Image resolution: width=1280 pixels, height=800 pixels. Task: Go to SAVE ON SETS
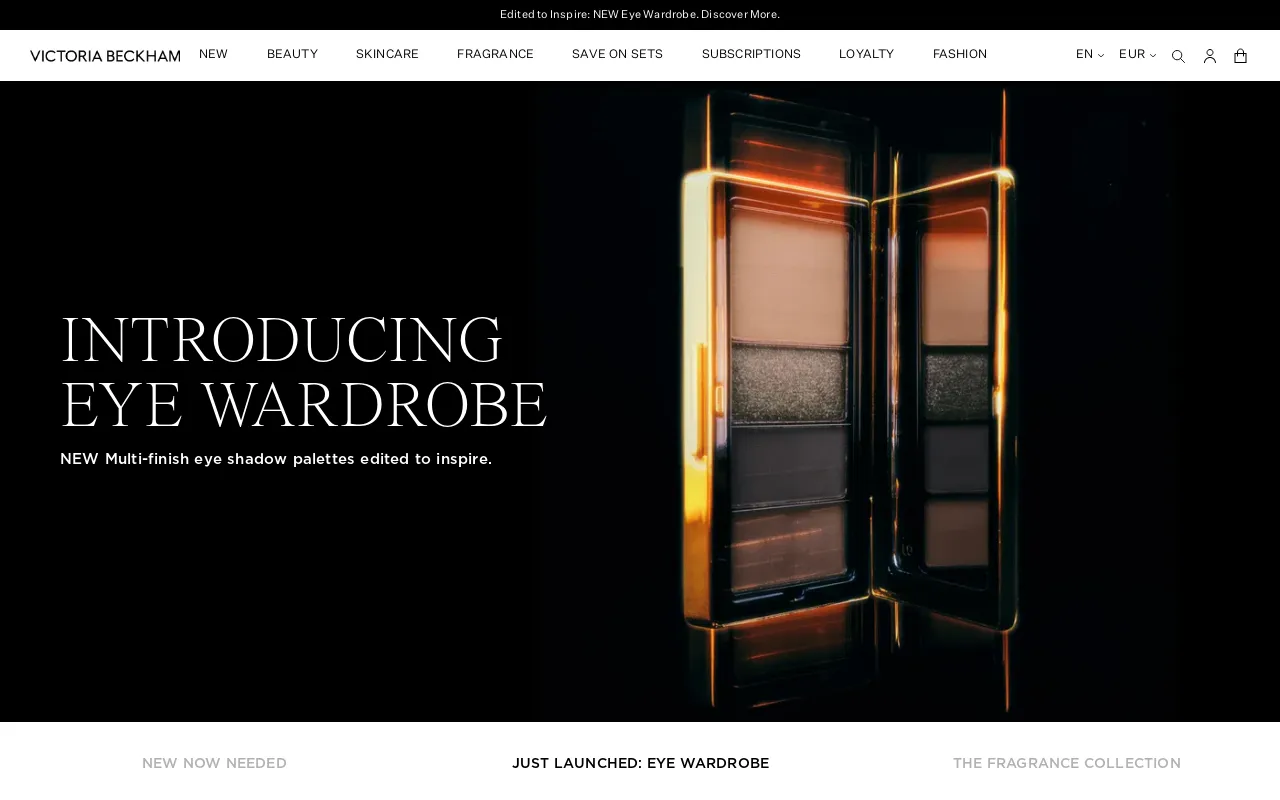pyautogui.click(x=617, y=55)
